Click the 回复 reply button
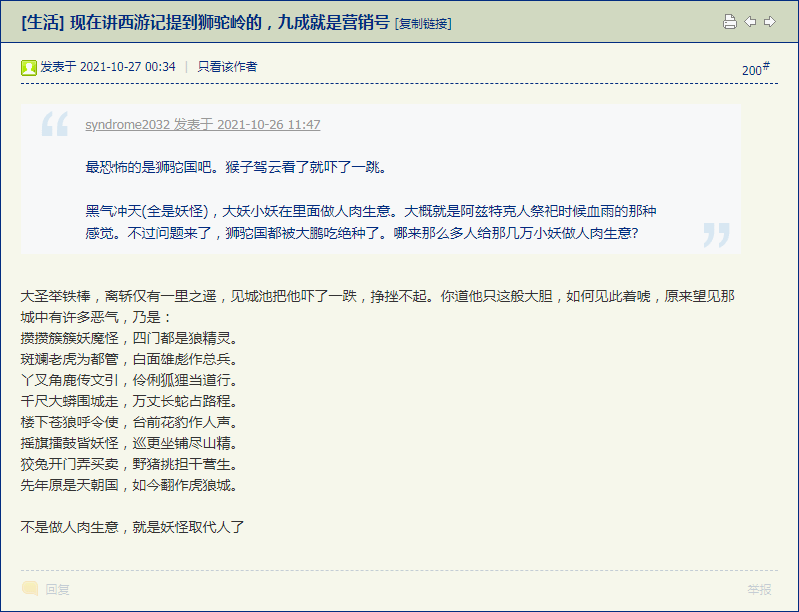 click(57, 590)
